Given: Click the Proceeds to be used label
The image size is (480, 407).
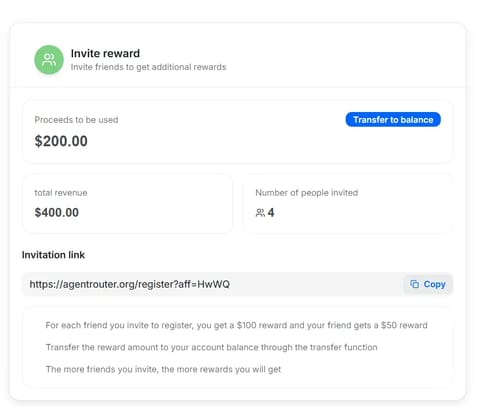Looking at the screenshot, I should click(x=76, y=120).
